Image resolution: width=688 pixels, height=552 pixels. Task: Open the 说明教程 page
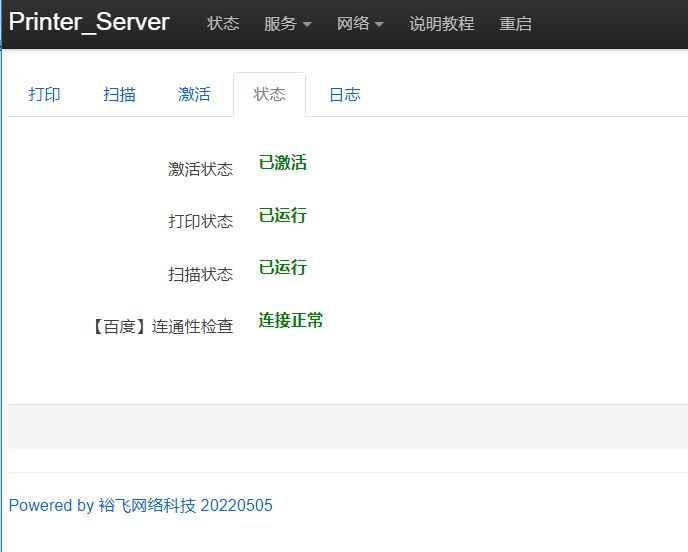coord(441,24)
